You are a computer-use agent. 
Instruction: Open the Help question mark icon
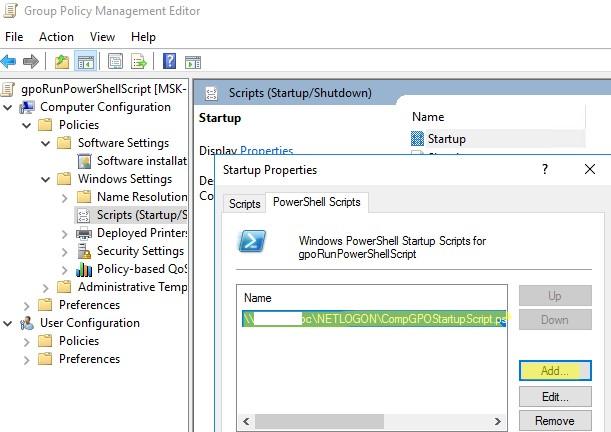170,61
